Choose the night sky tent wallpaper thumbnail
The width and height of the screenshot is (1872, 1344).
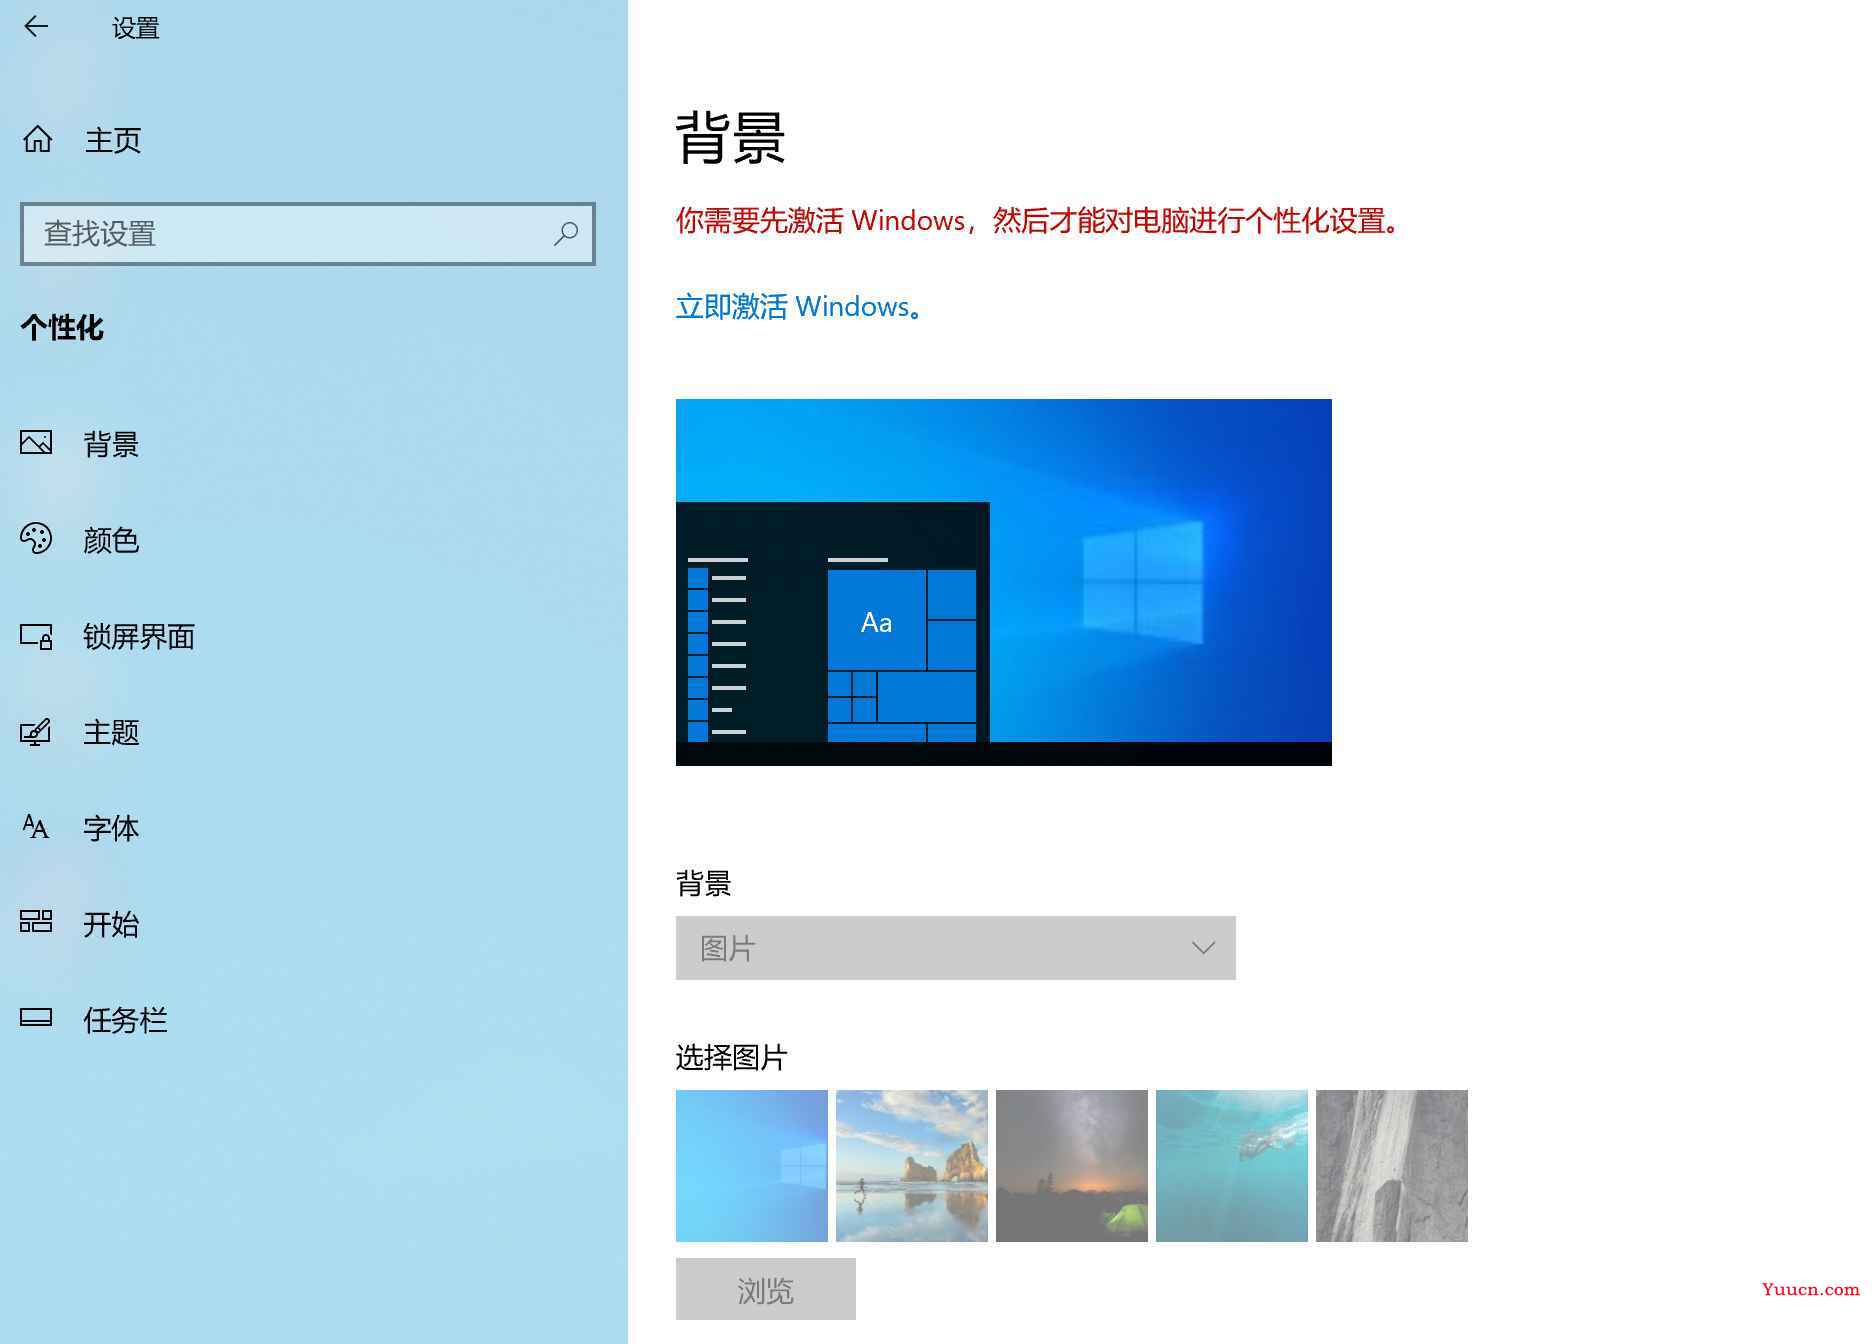pyautogui.click(x=1072, y=1166)
